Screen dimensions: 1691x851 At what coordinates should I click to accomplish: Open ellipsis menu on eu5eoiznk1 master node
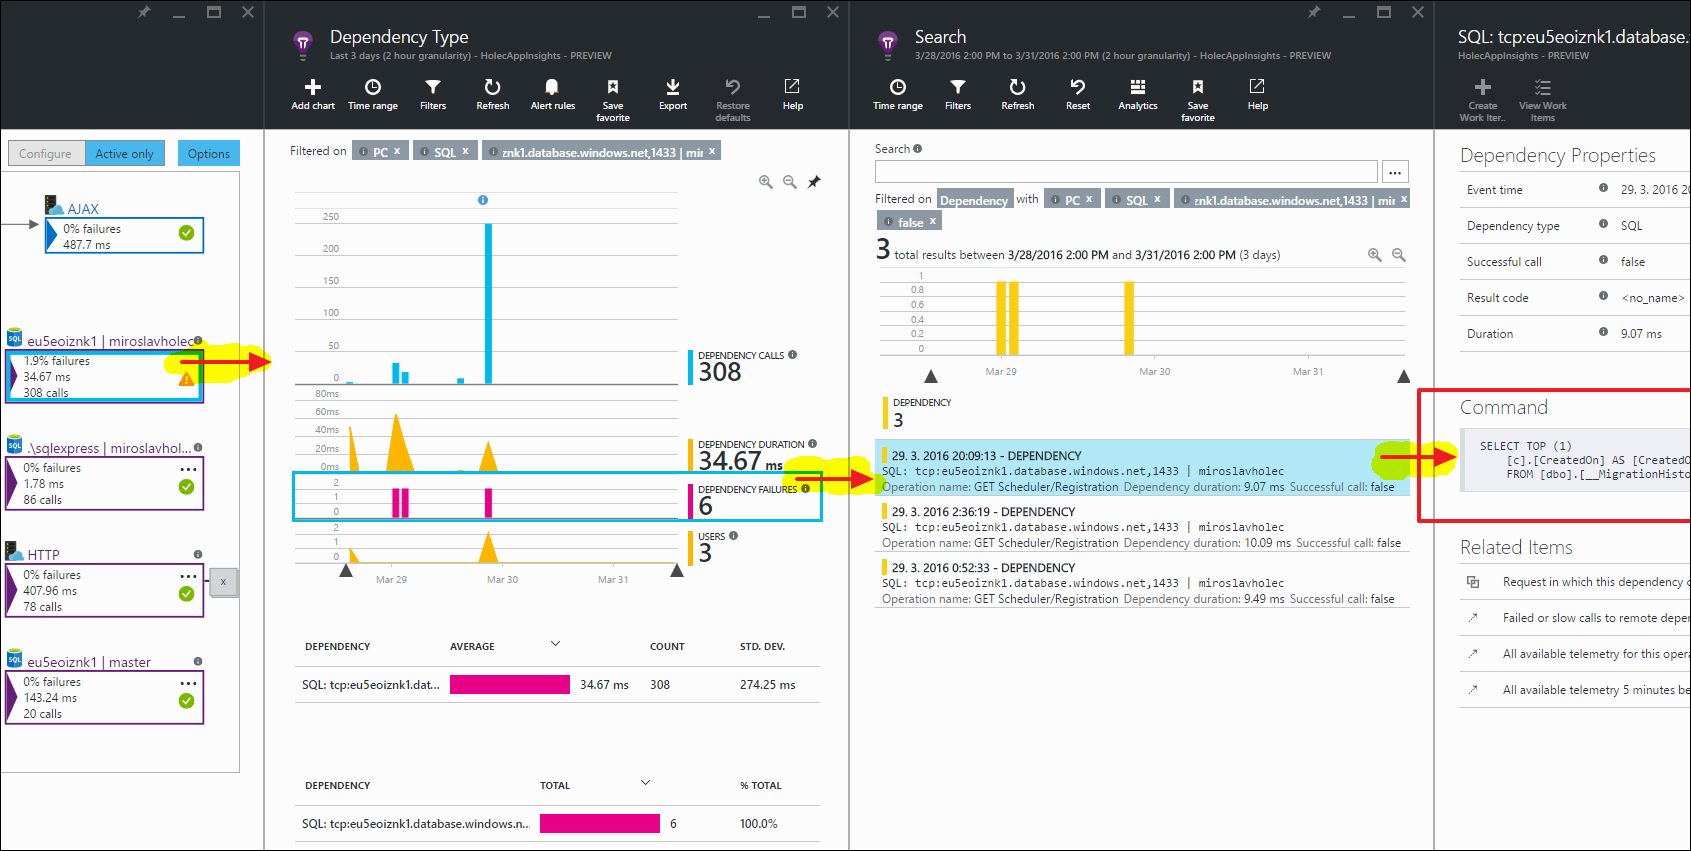(188, 683)
